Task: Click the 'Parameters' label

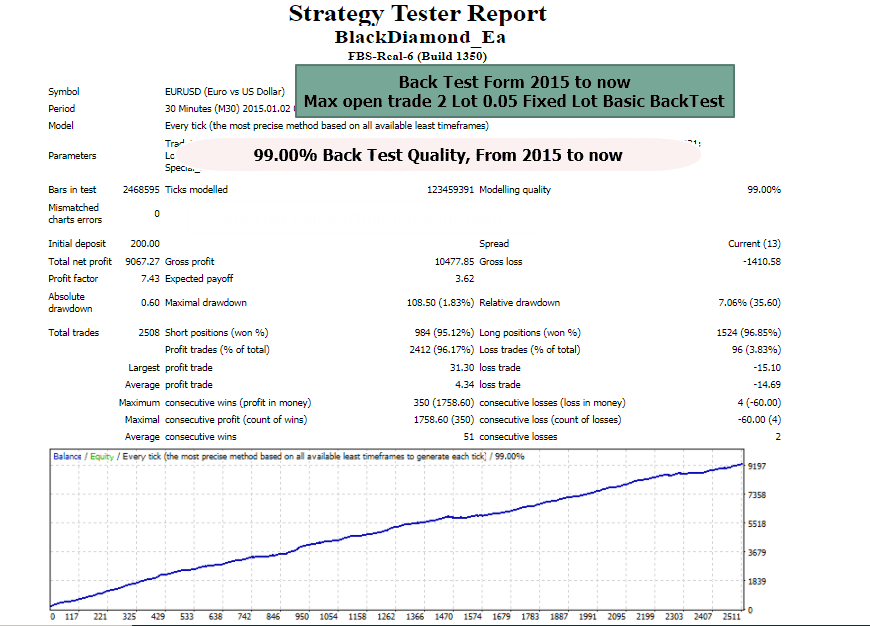Action: point(72,156)
